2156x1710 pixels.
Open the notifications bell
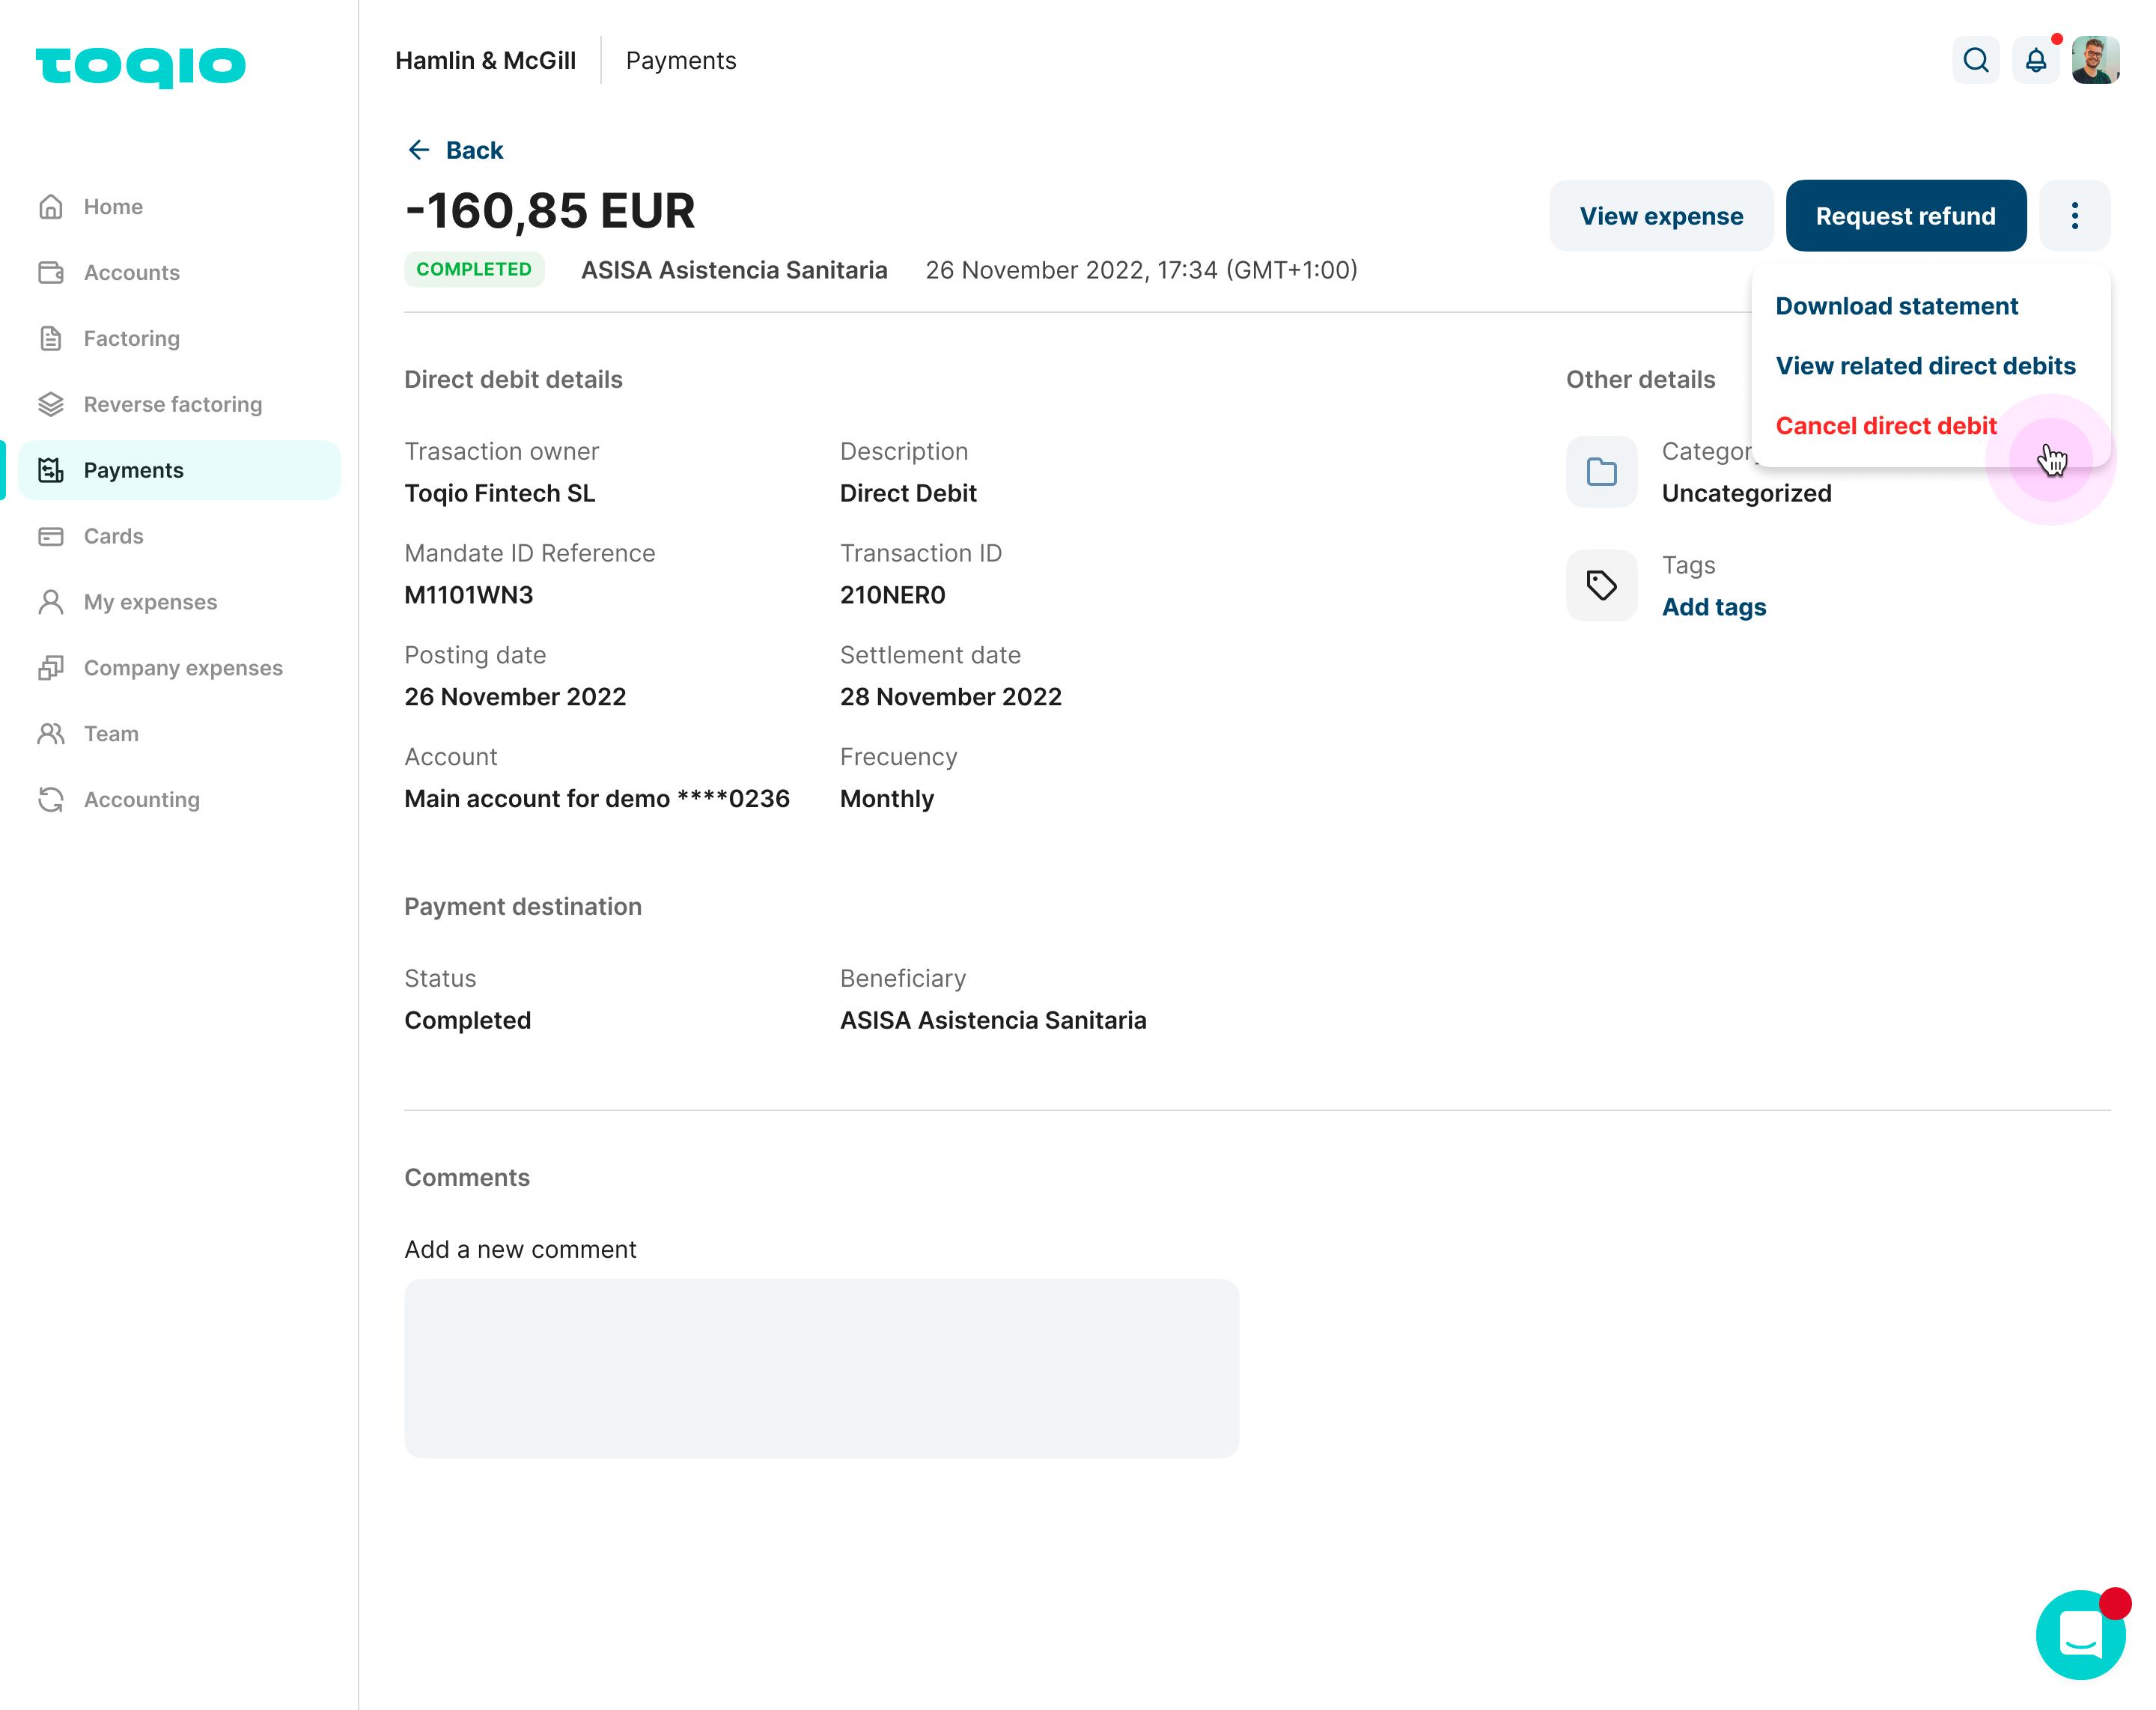click(2035, 61)
